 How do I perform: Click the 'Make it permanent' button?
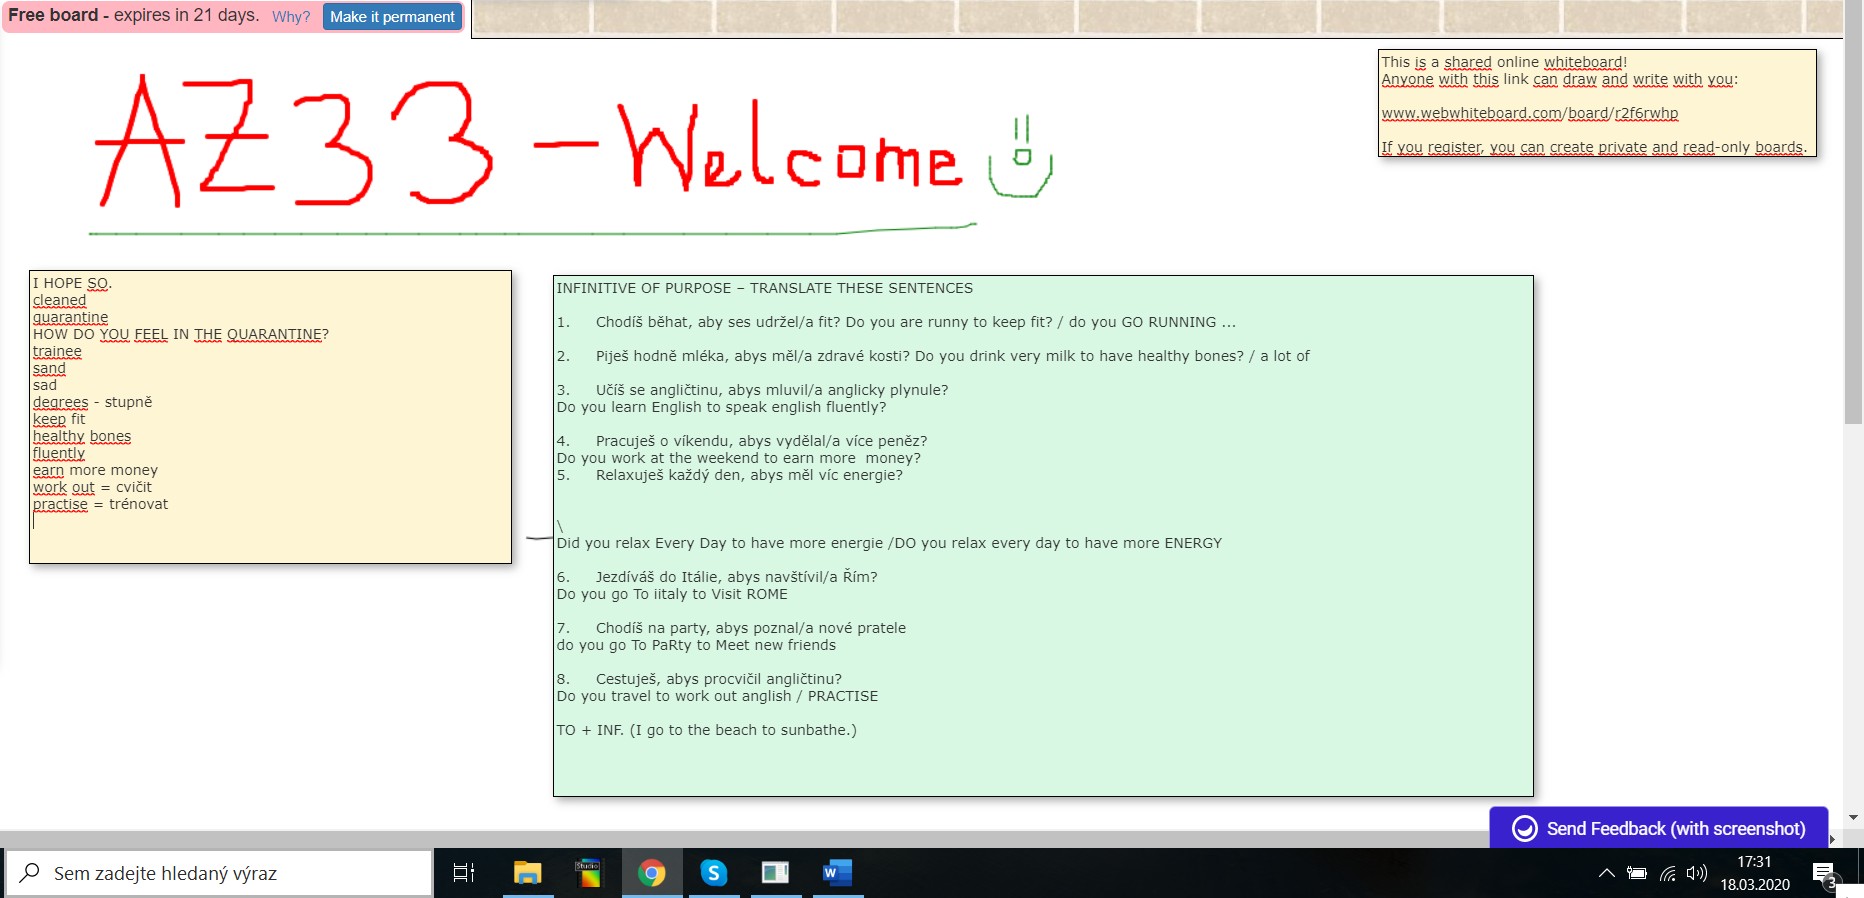pos(392,17)
